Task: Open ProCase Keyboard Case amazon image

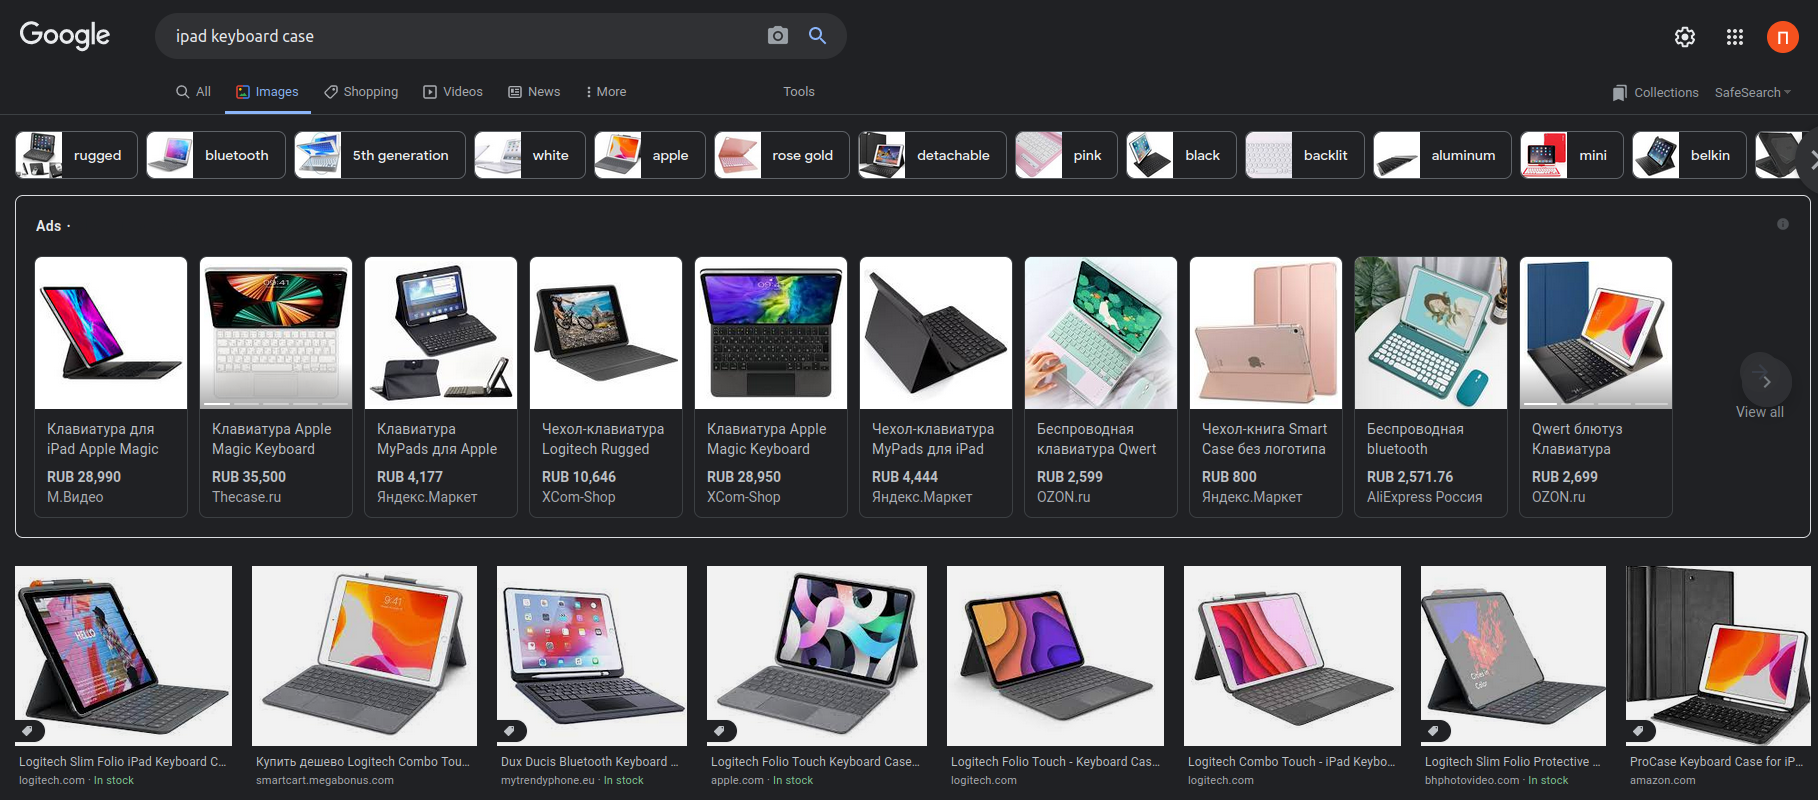Action: [1718, 656]
